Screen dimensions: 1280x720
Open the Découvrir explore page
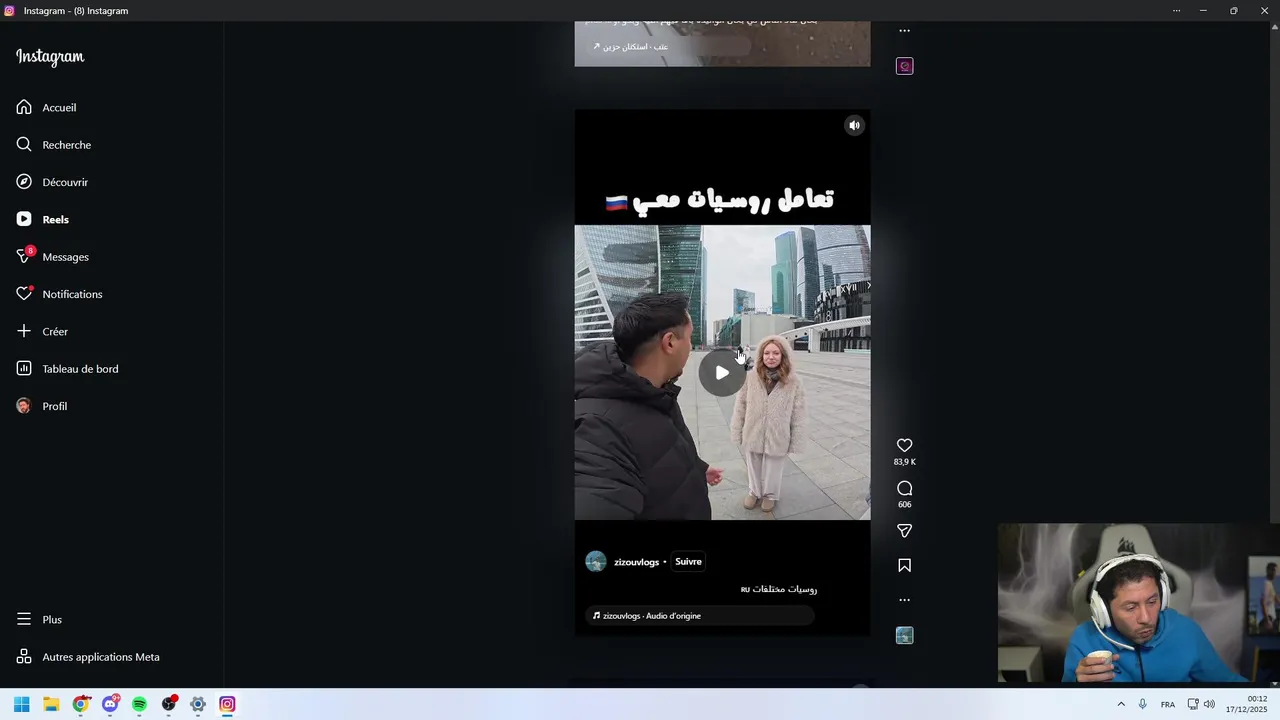[x=52, y=182]
